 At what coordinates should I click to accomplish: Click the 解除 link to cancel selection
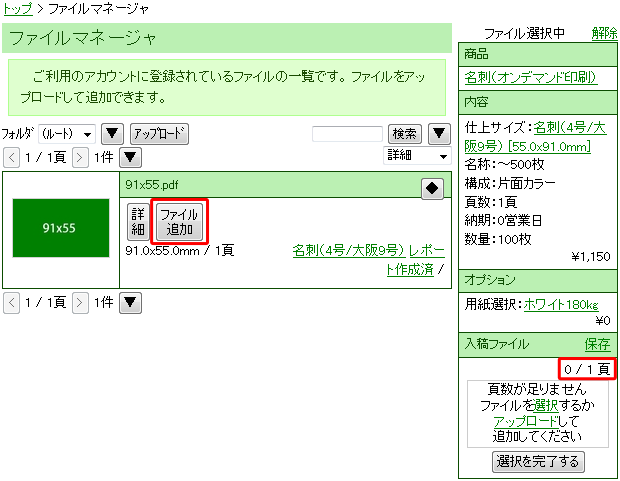click(604, 33)
